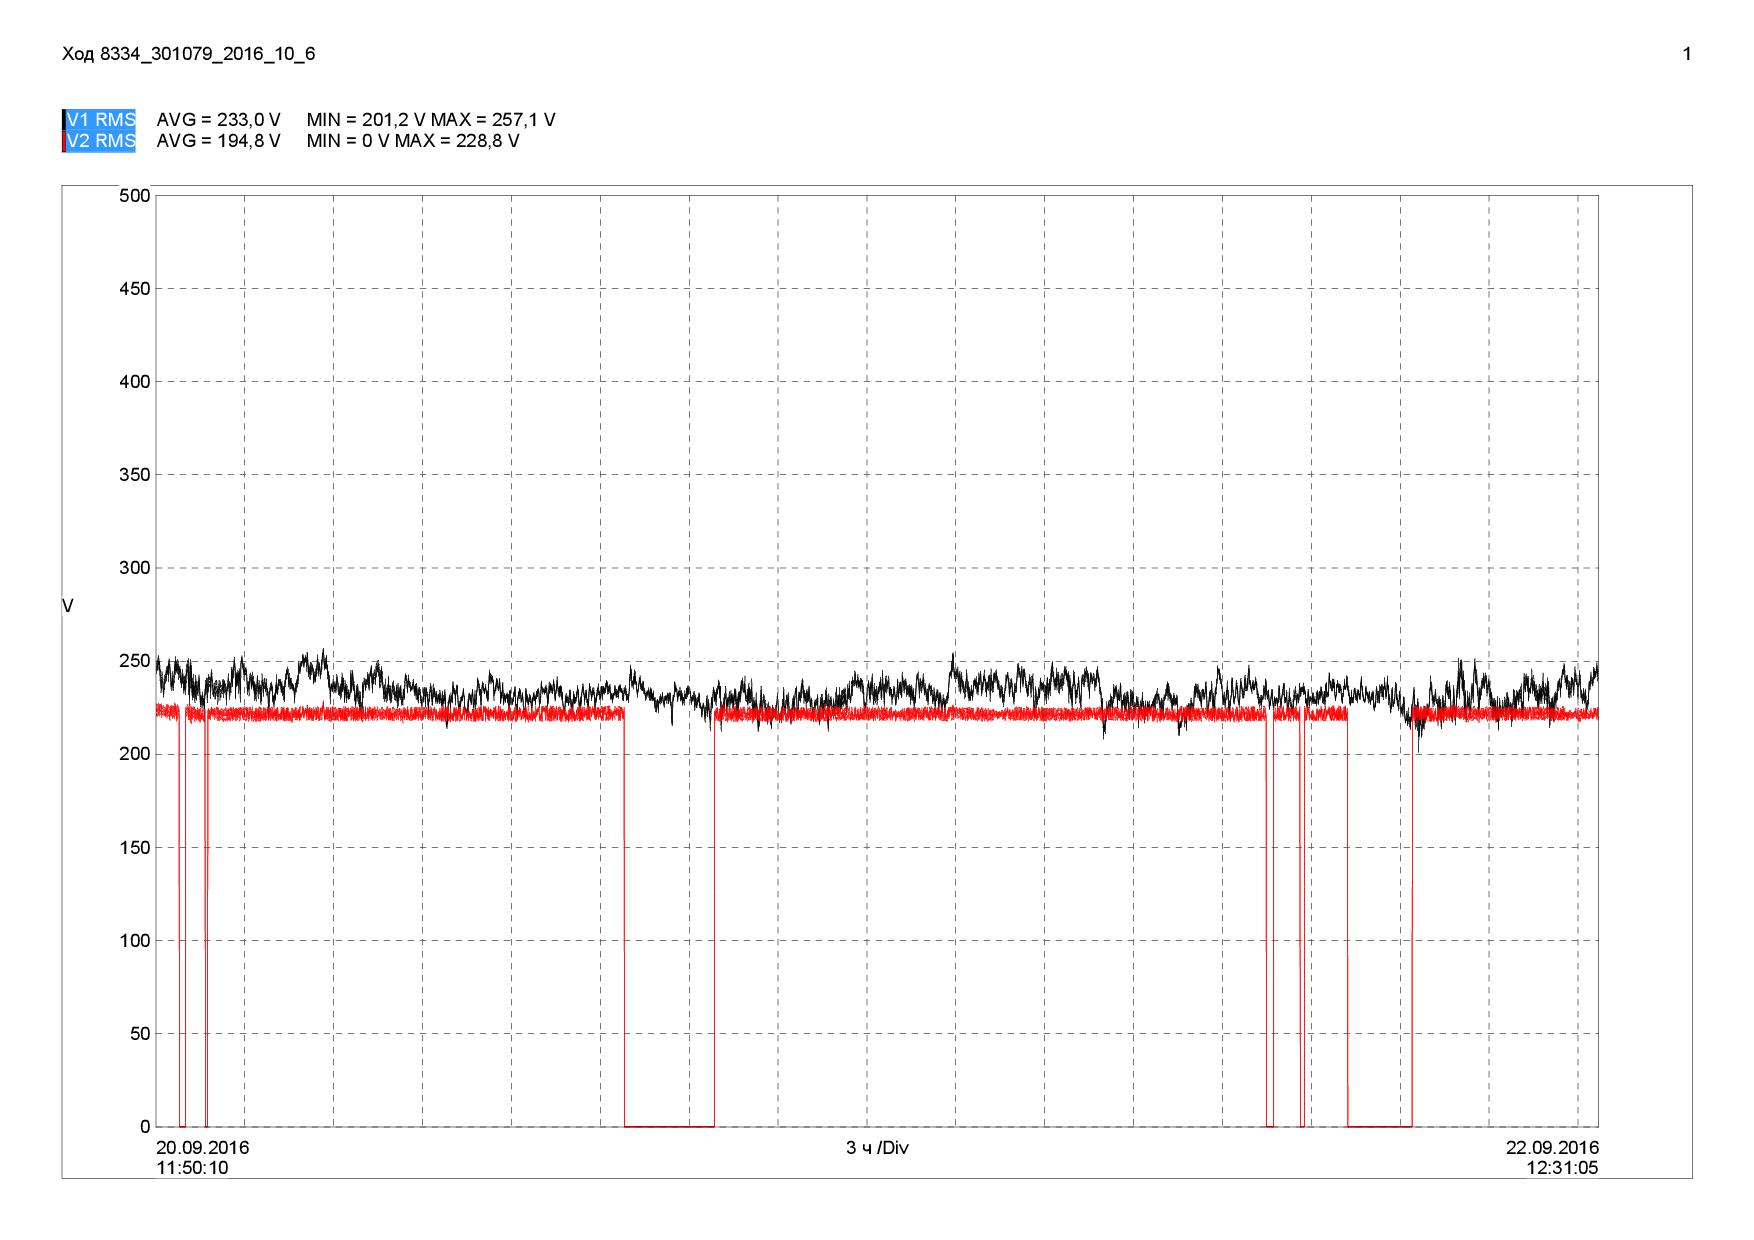
Task: Click the 3 ч /Div time scale label
Action: tap(877, 1148)
